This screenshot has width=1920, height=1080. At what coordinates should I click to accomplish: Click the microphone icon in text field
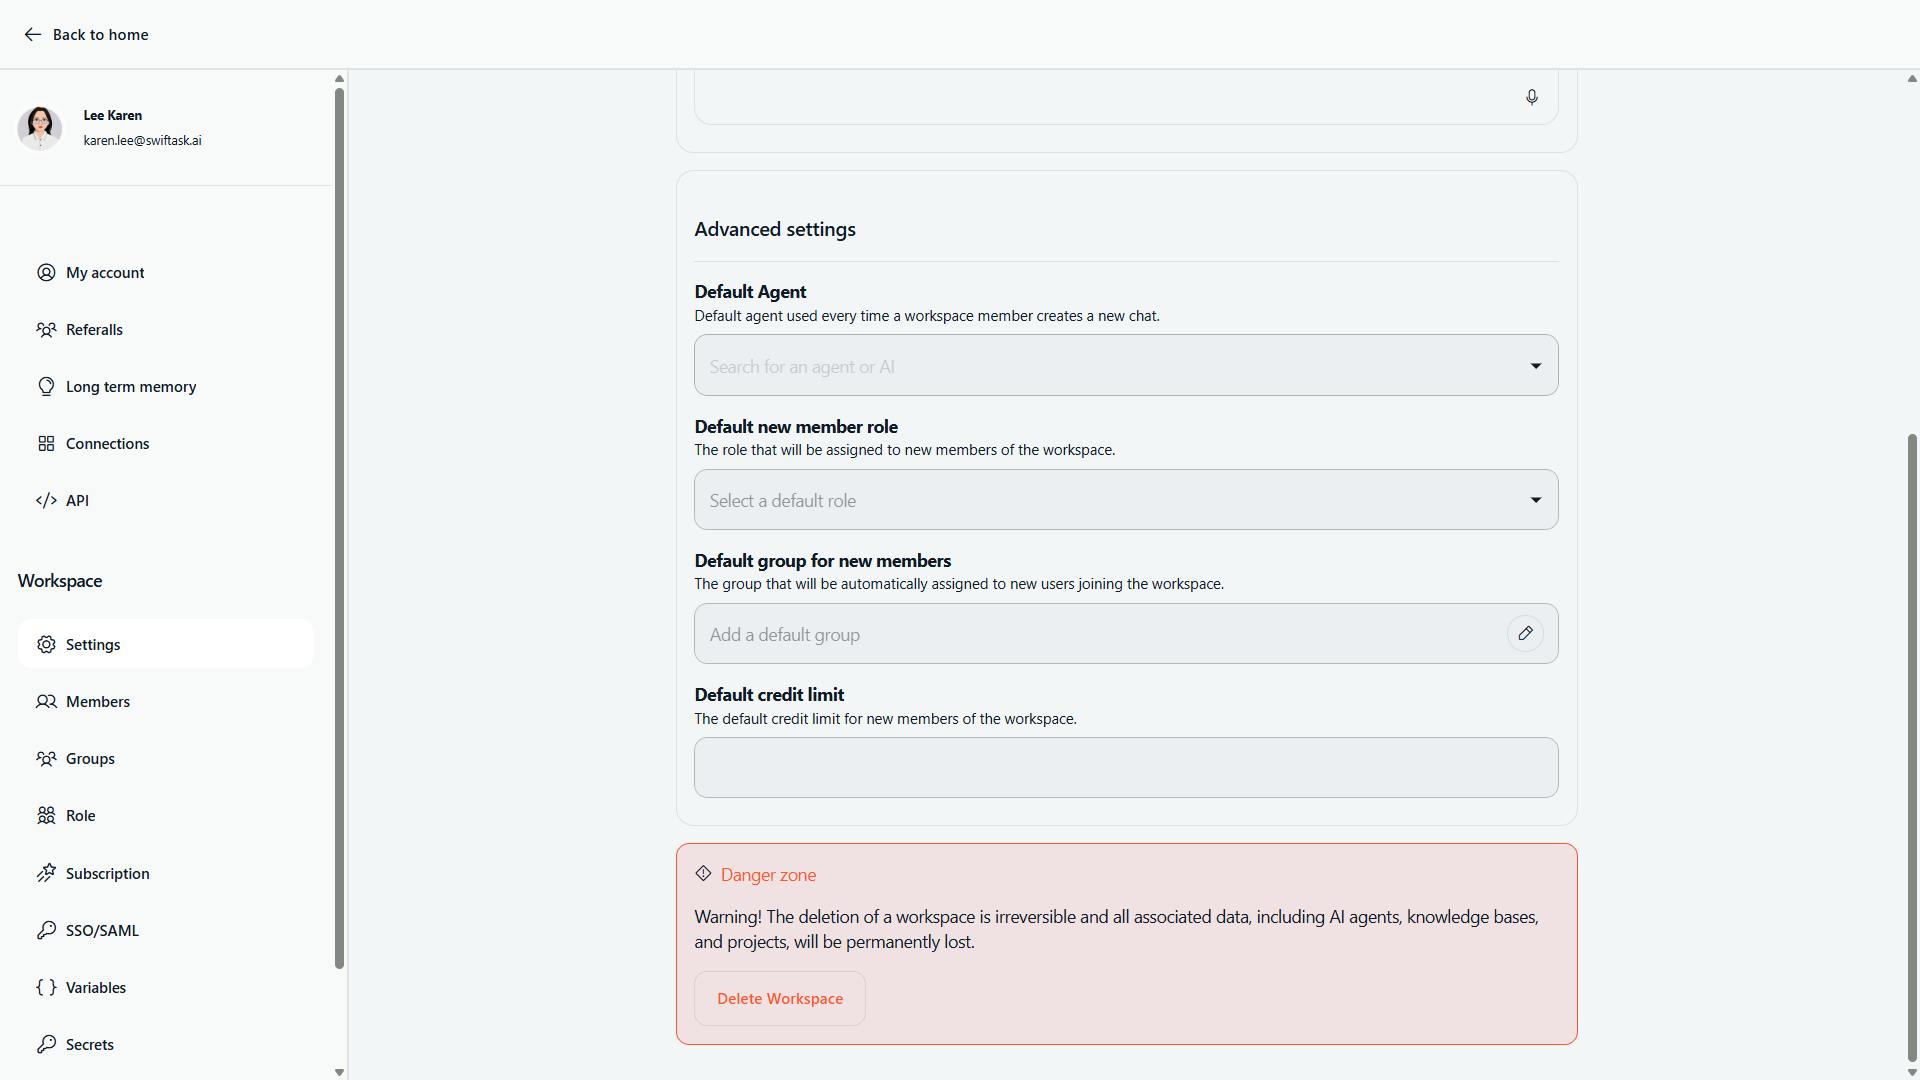[x=1531, y=97]
